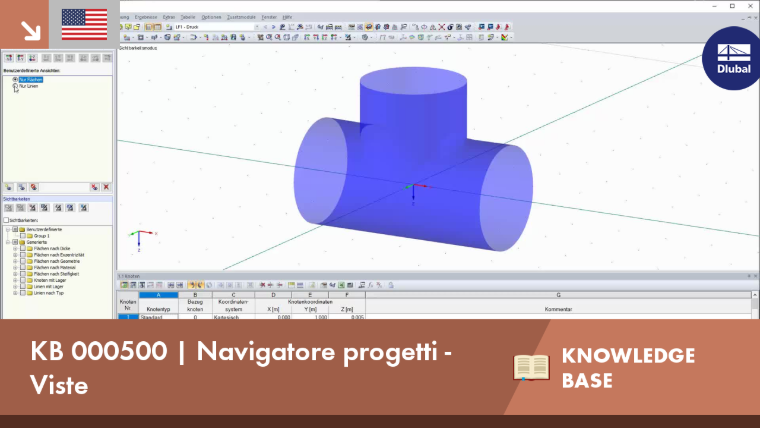This screenshot has height=428, width=760.
Task: Click the red X delete icon in top toolbar
Action: point(442,27)
